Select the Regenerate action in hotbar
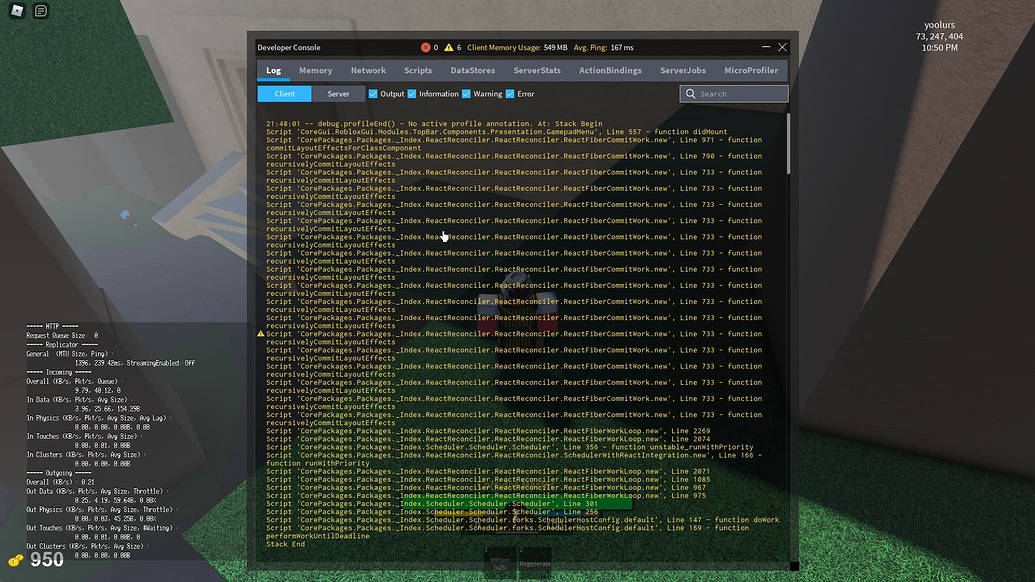 (x=535, y=563)
